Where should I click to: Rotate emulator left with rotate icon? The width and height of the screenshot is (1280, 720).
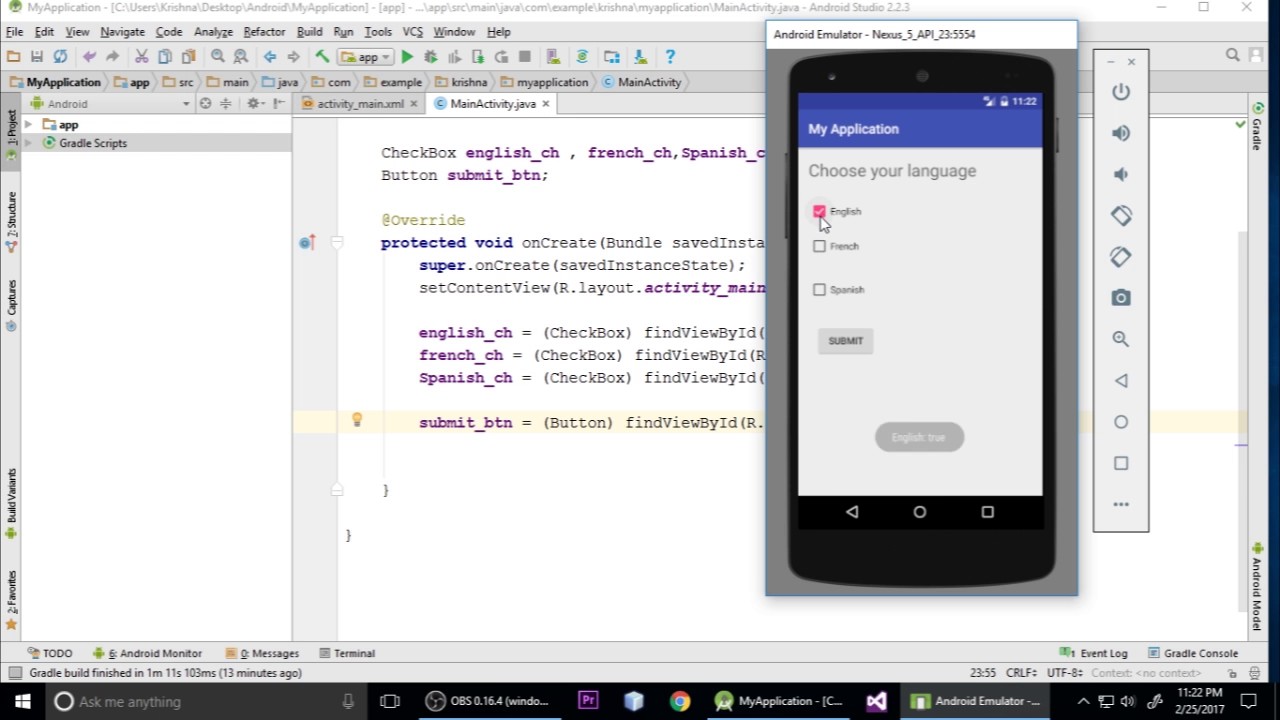point(1120,216)
